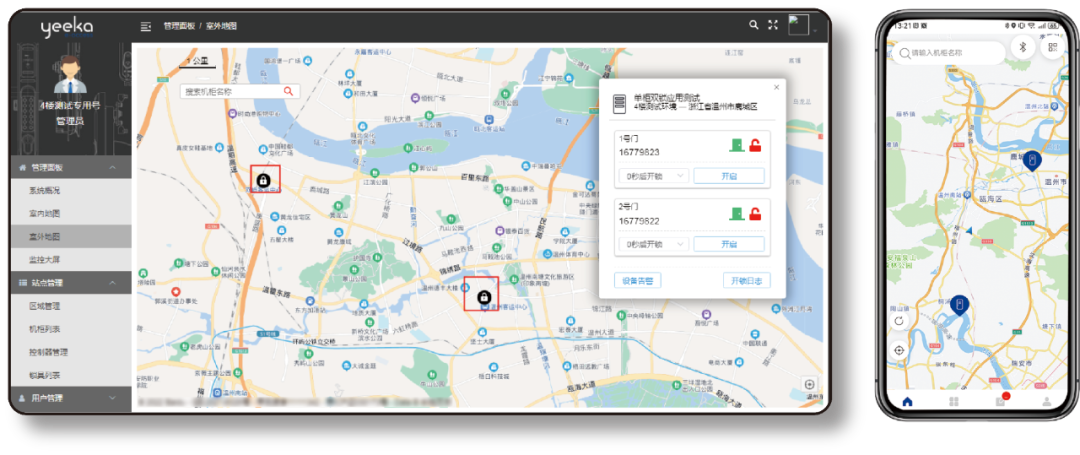Image resolution: width=1080 pixels, height=455 pixels.
Task: Click the 开锁日志 button in popup
Action: click(x=746, y=281)
